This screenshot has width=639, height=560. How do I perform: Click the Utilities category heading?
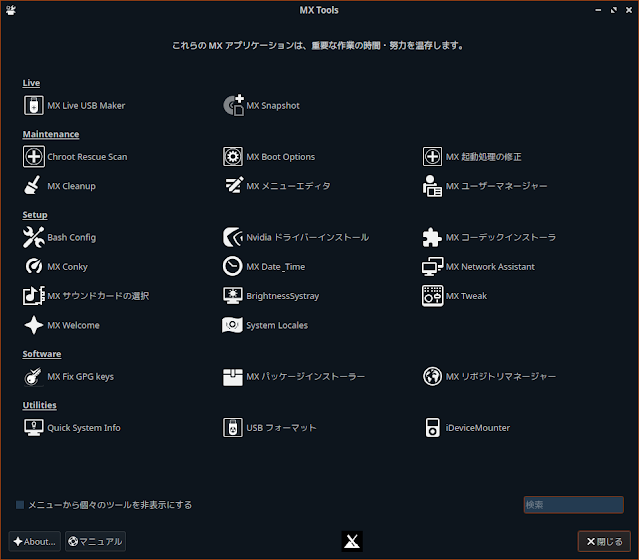[40, 405]
